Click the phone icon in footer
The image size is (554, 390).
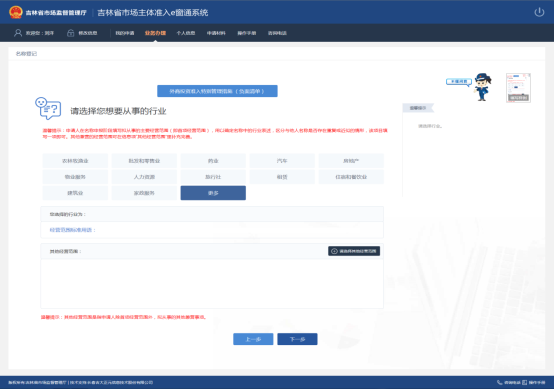[x=500, y=383]
